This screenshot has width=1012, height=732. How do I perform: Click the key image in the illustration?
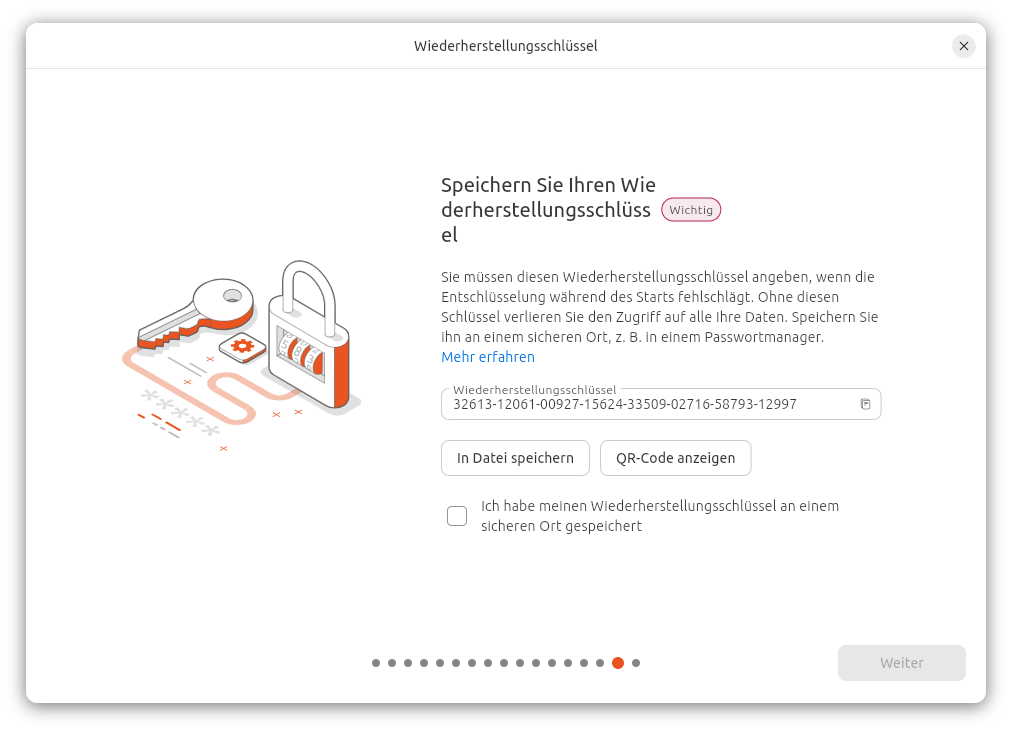coord(196,313)
